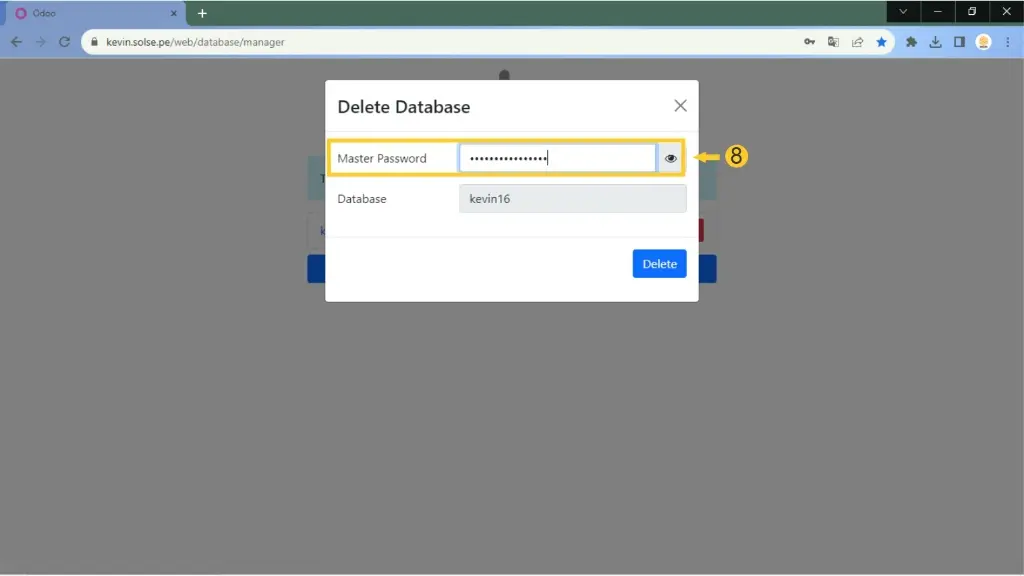Close the Delete Database dialog
The image size is (1024, 576).
(680, 106)
